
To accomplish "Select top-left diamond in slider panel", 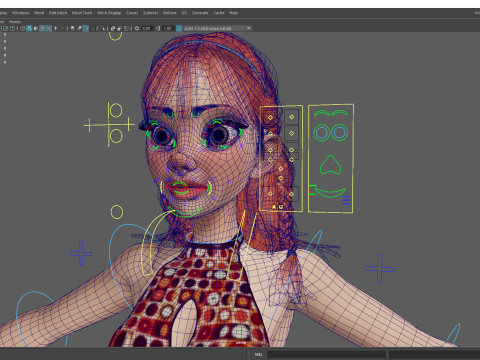I will tap(270, 117).
